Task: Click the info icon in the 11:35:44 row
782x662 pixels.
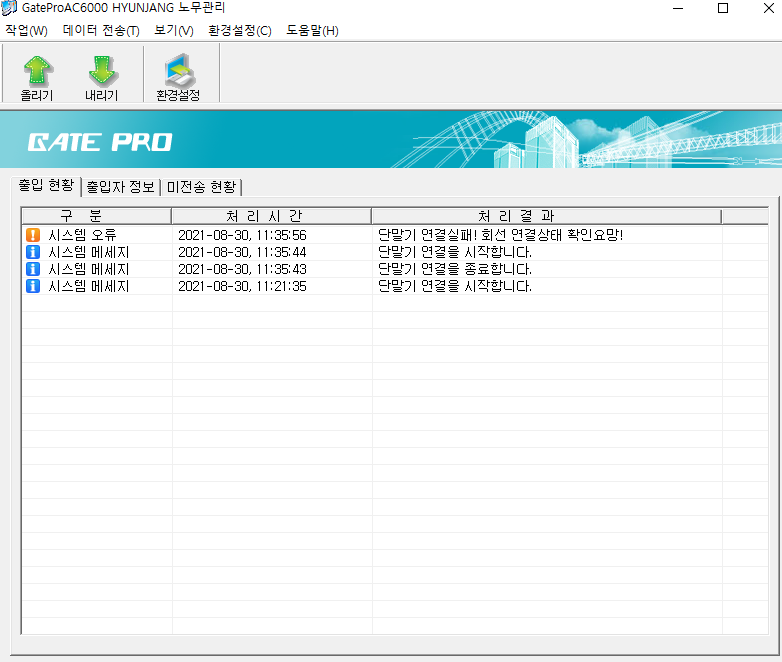Action: (33, 252)
